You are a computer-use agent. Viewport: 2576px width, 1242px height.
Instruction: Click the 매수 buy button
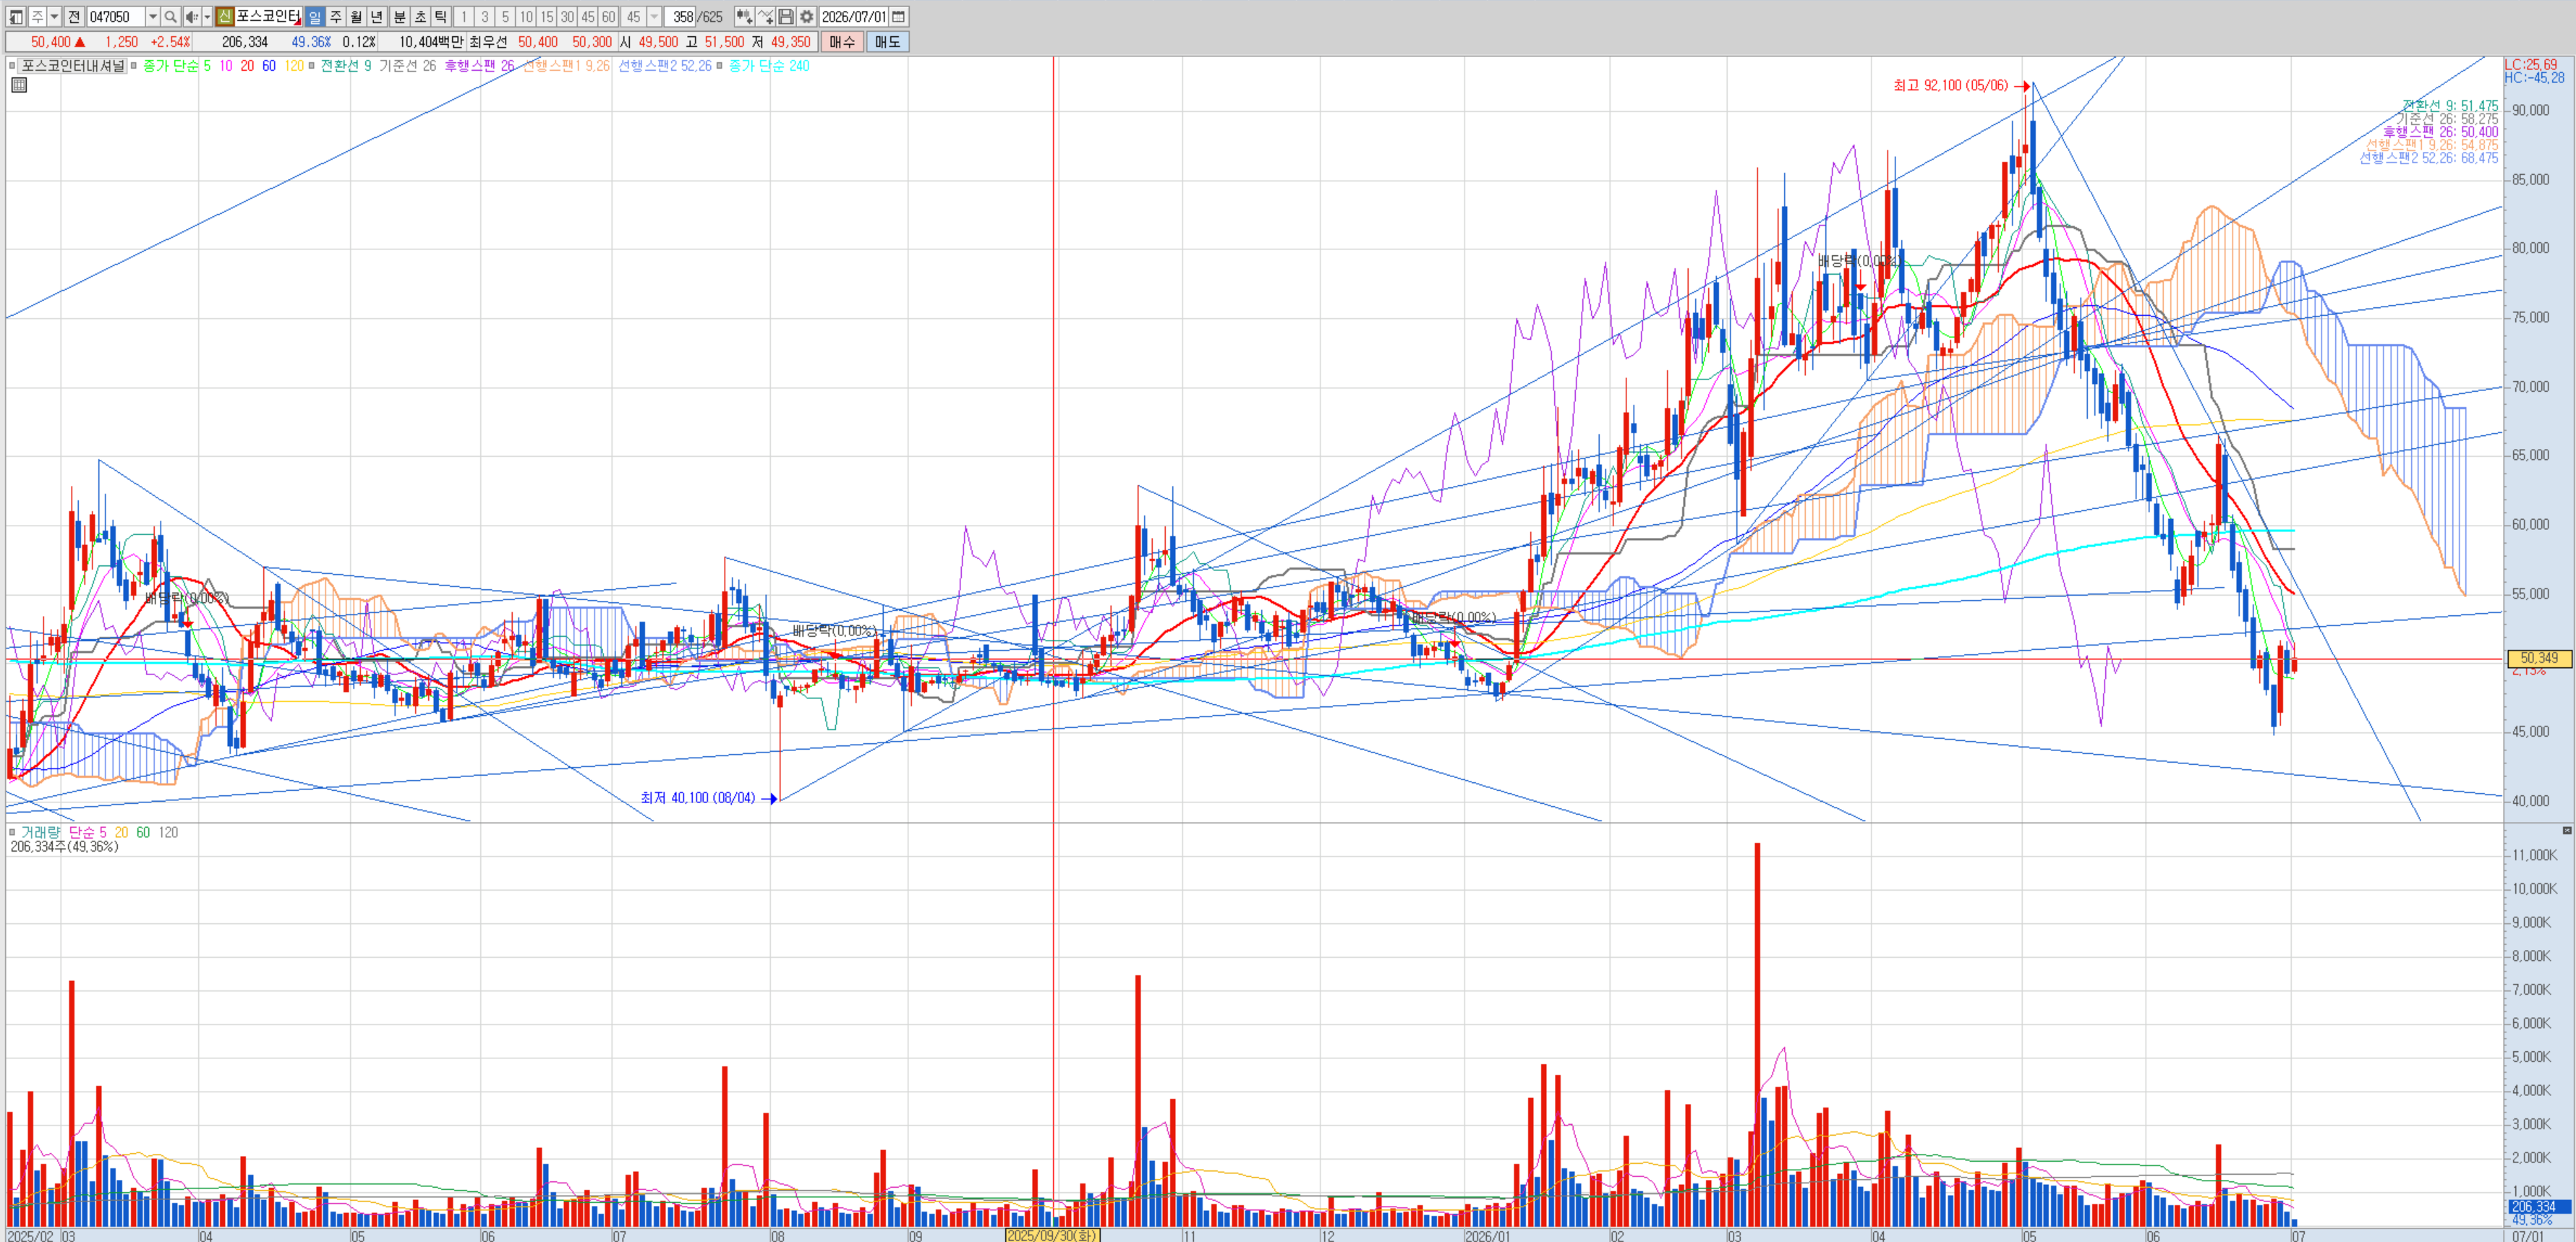(842, 42)
